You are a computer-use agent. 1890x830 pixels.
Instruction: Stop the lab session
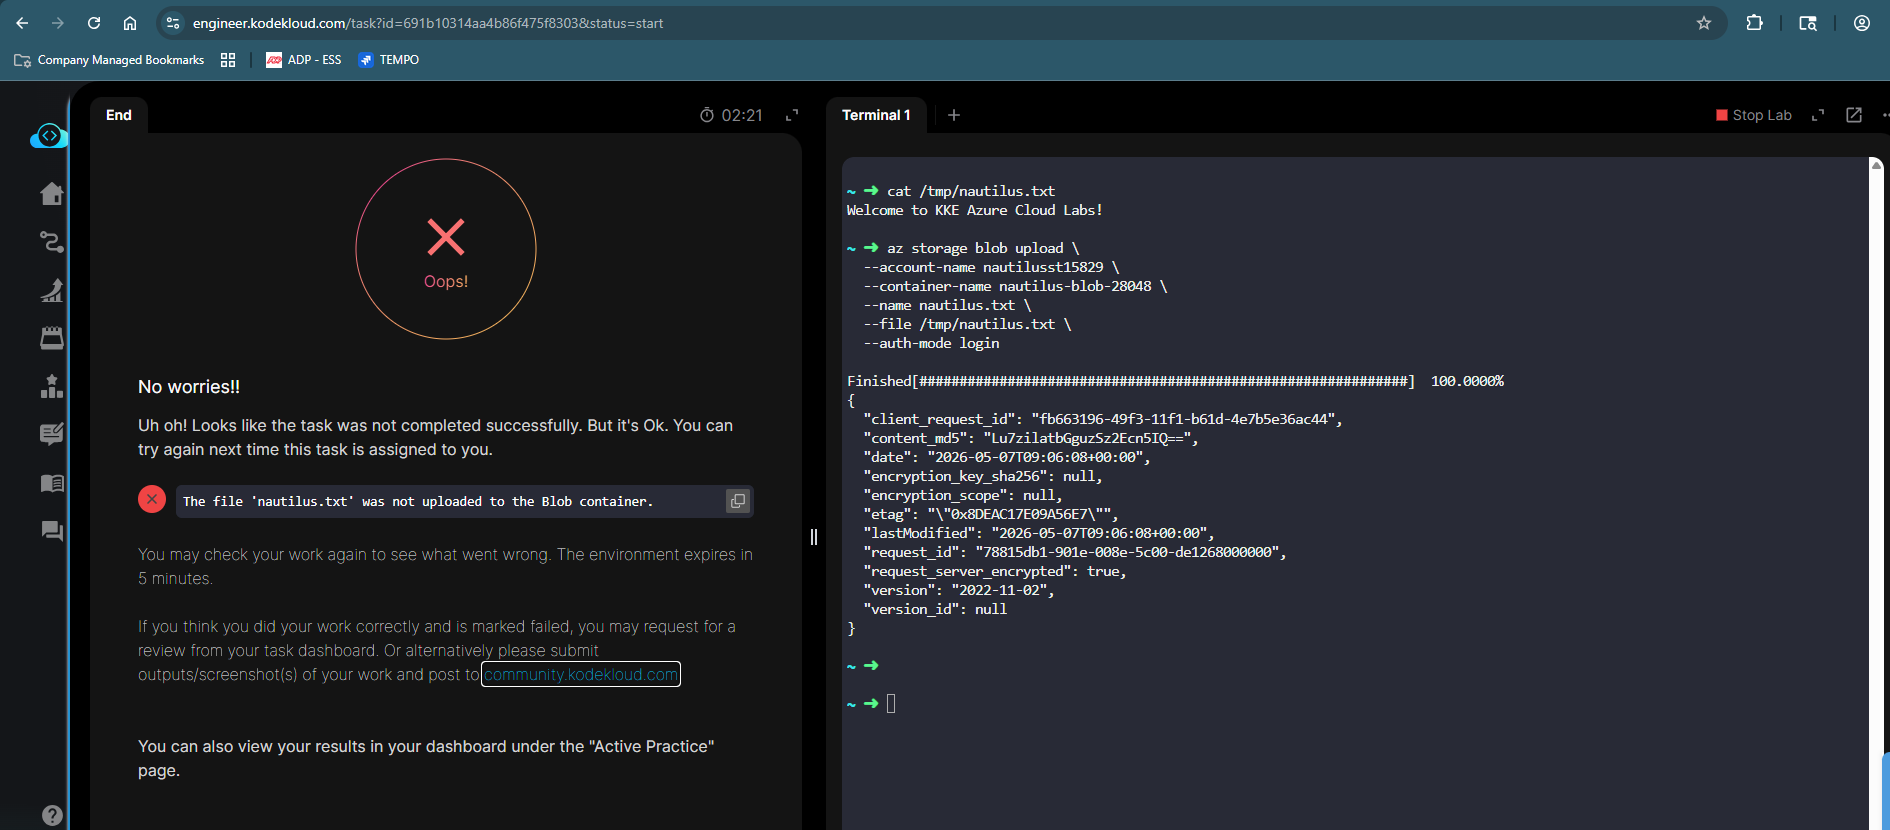click(x=1754, y=115)
